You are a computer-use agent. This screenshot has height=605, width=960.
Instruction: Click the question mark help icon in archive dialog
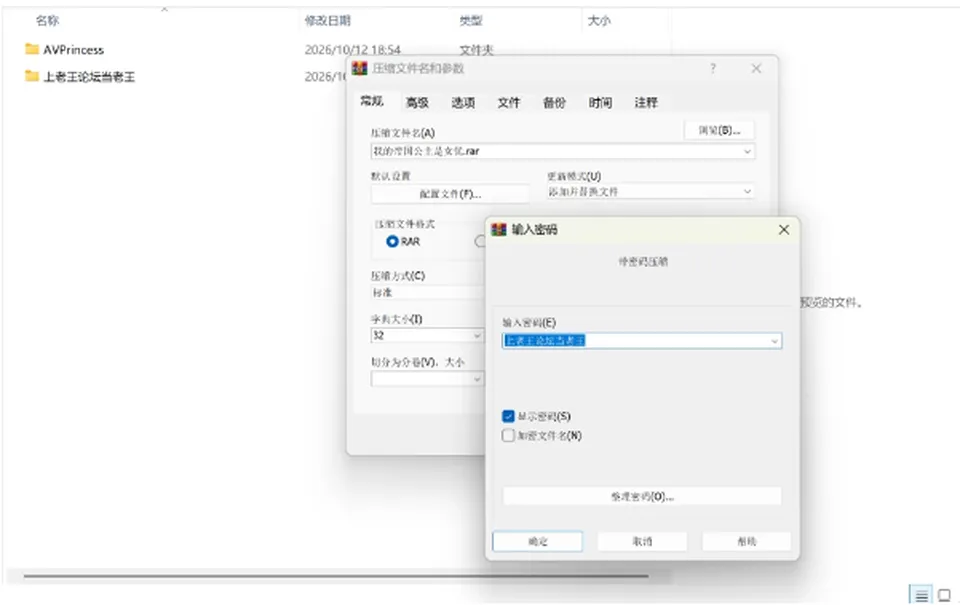pyautogui.click(x=713, y=68)
